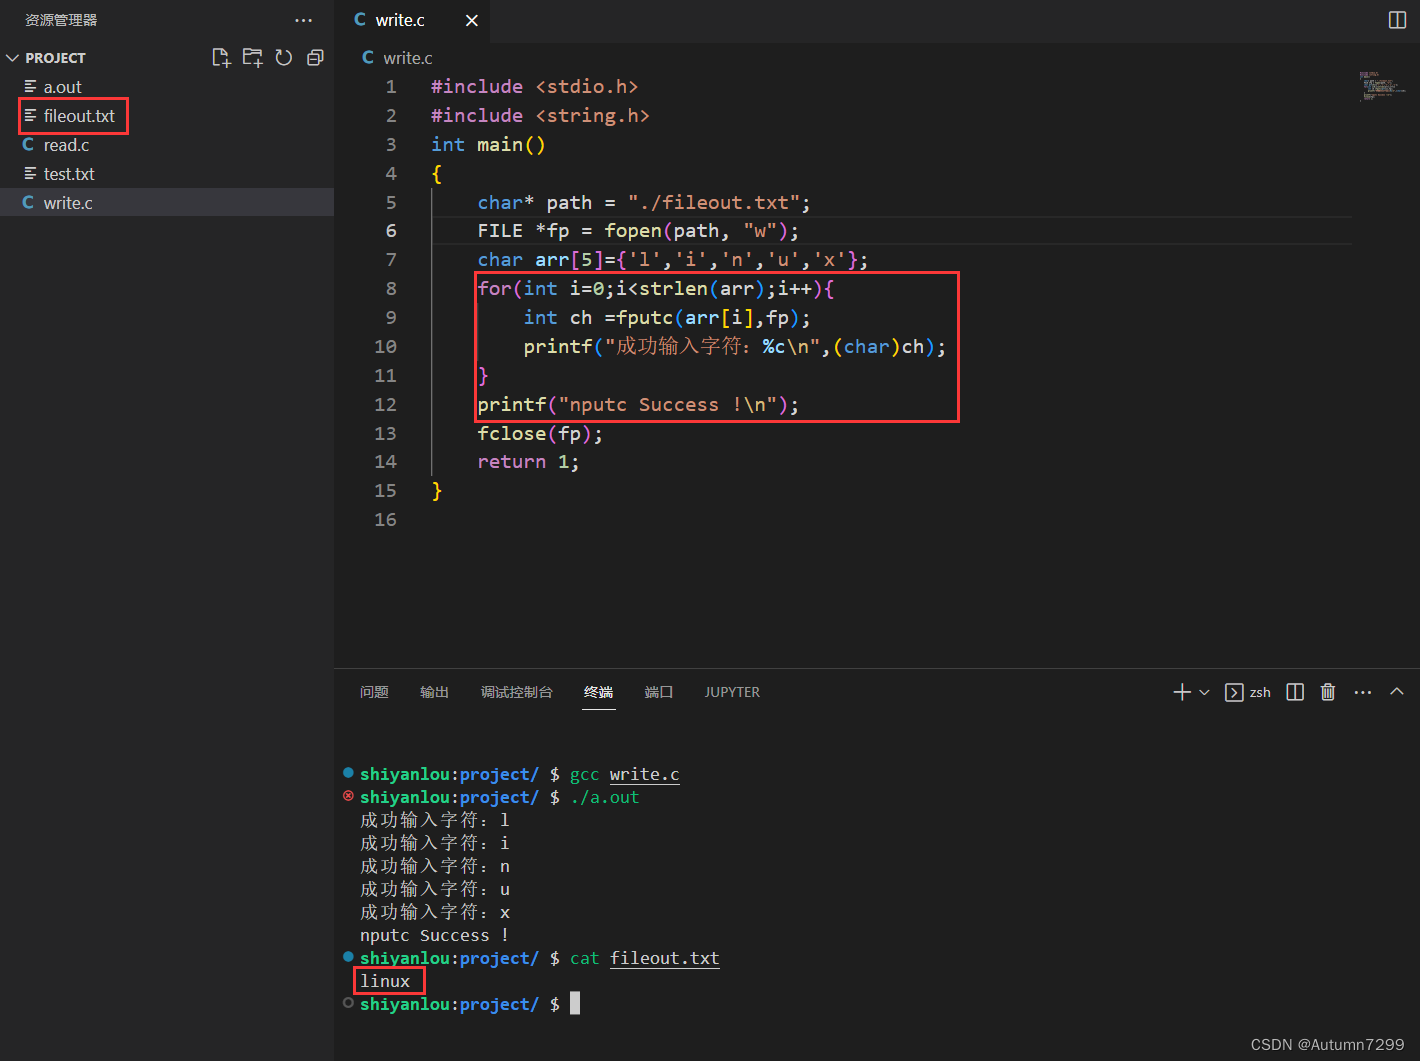Click the file icon beside a.out
Viewport: 1420px width, 1061px height.
point(30,87)
